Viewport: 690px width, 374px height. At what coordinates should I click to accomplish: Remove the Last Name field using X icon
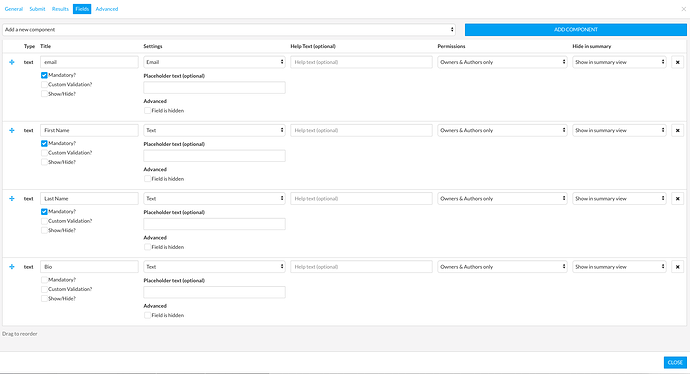(x=678, y=198)
